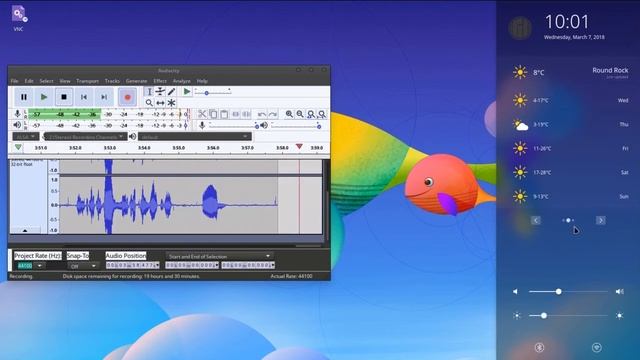640x360 pixels.
Task: Click the Zoom In magnifier
Action: (289, 114)
